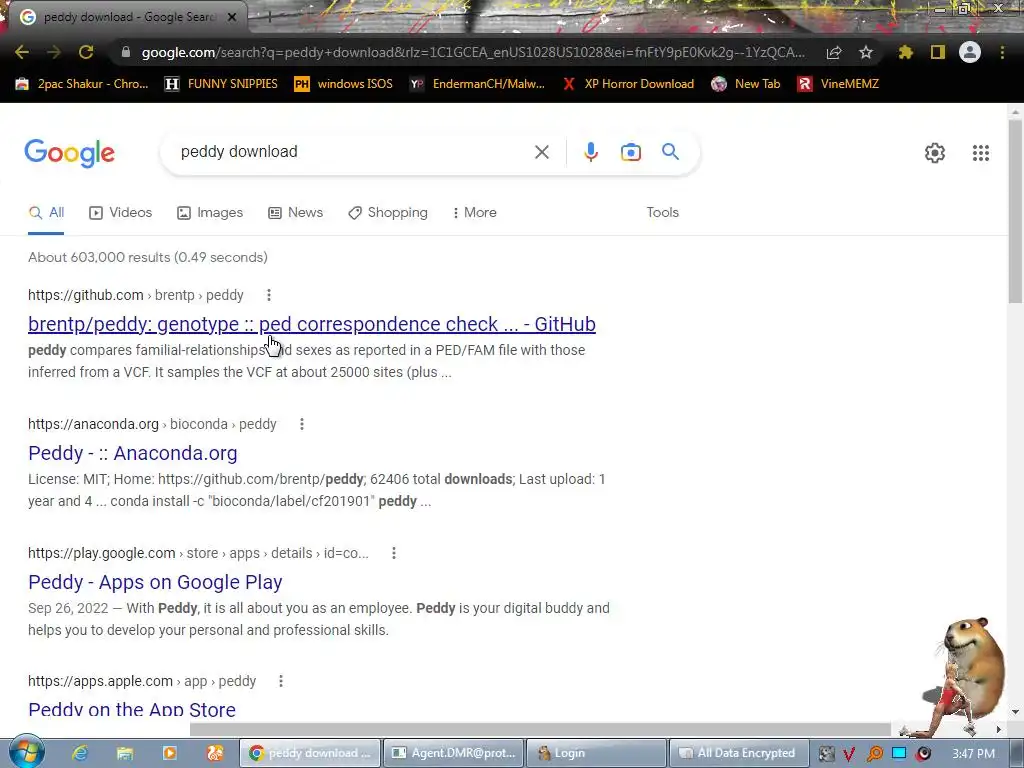Launch the media player taskbar icon

(170, 753)
